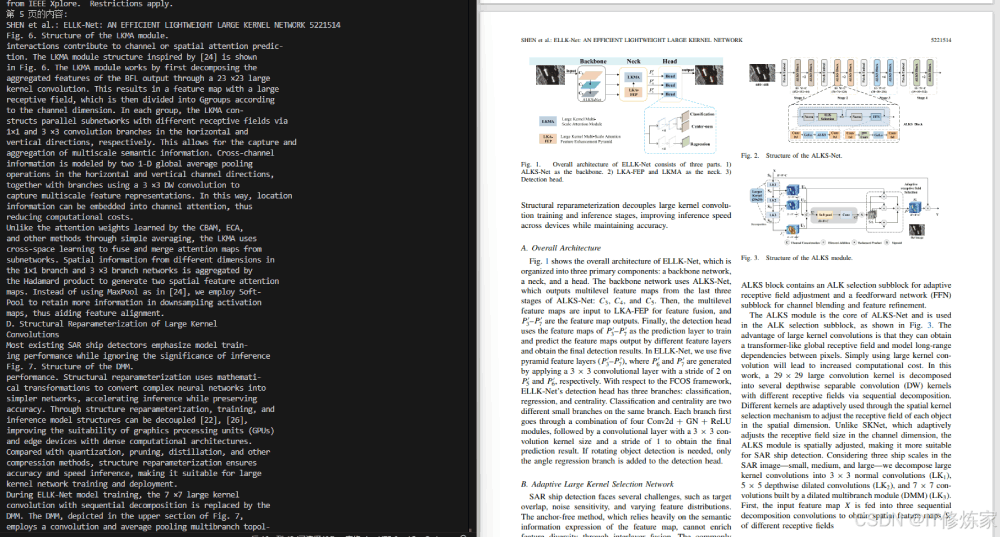Screen dimensions: 1000x537
Task: Click the Fig. 2 ALKS-Net structure diagram
Action: [846, 100]
